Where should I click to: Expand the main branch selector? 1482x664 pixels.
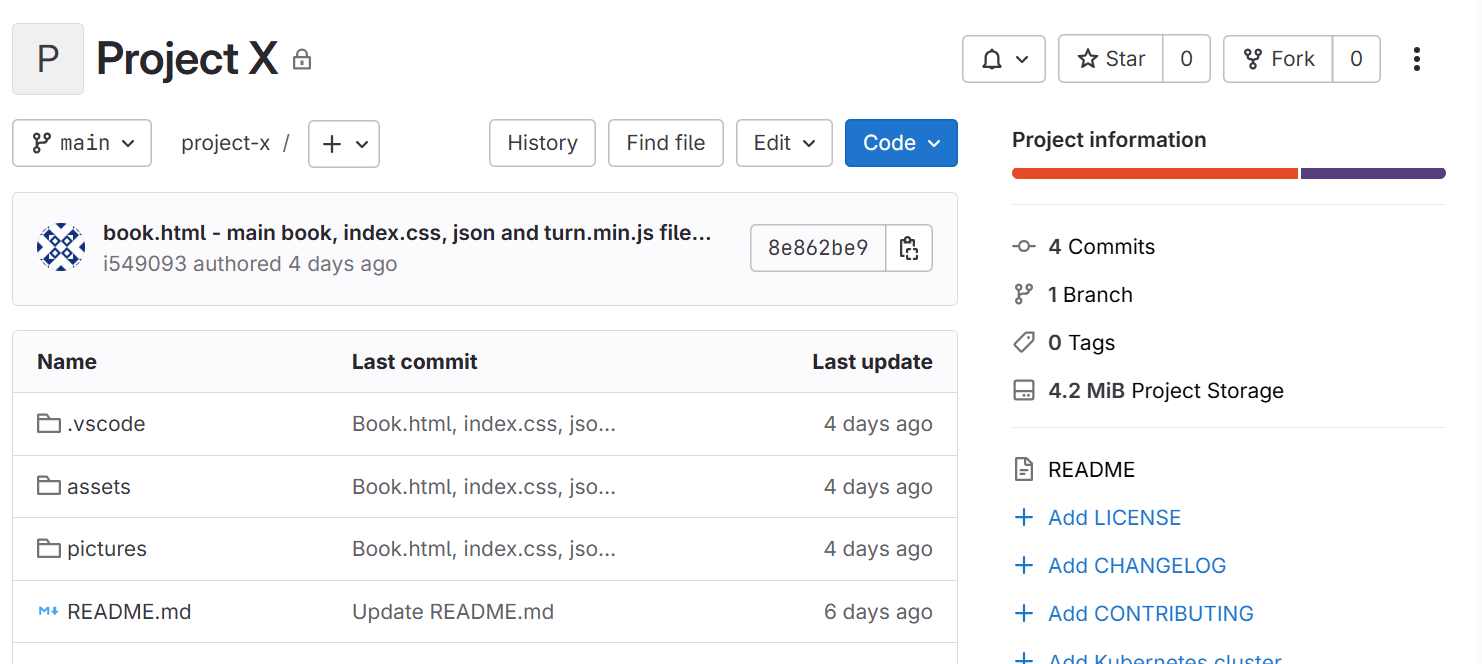point(82,143)
